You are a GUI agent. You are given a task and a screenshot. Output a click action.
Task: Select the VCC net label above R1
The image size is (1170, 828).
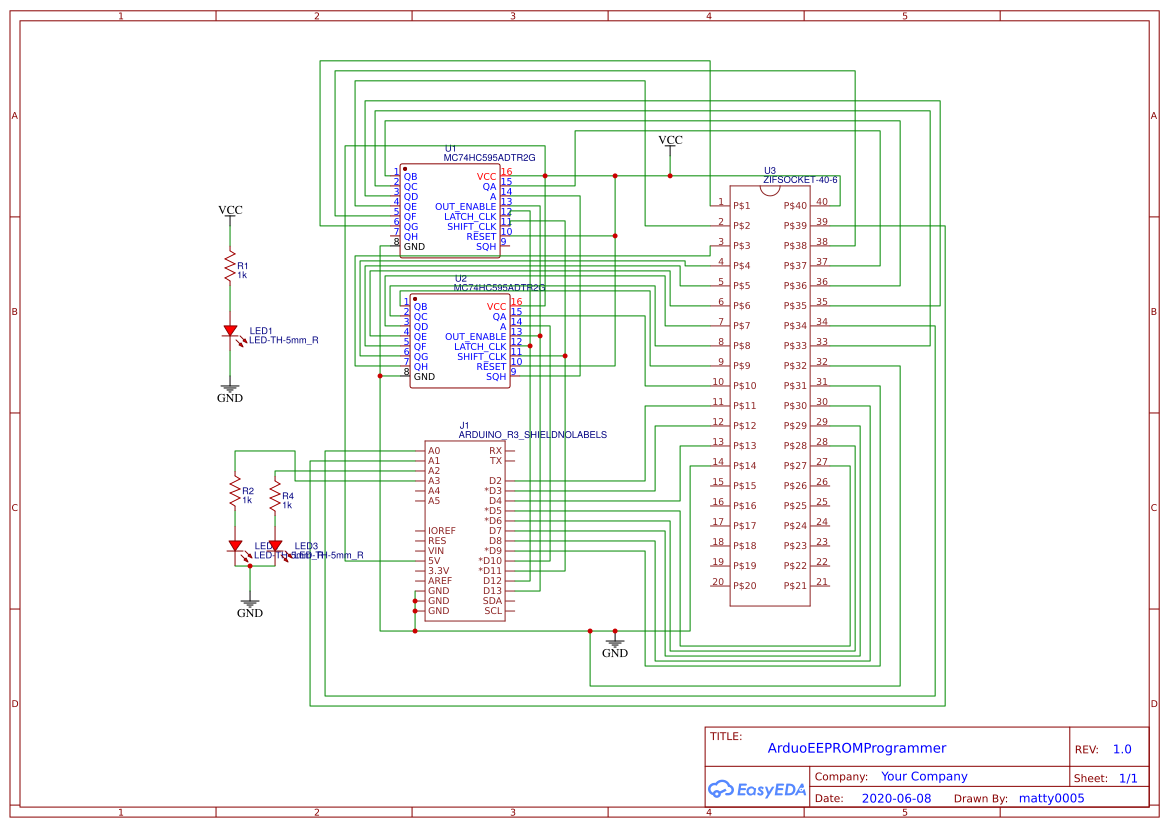(230, 210)
